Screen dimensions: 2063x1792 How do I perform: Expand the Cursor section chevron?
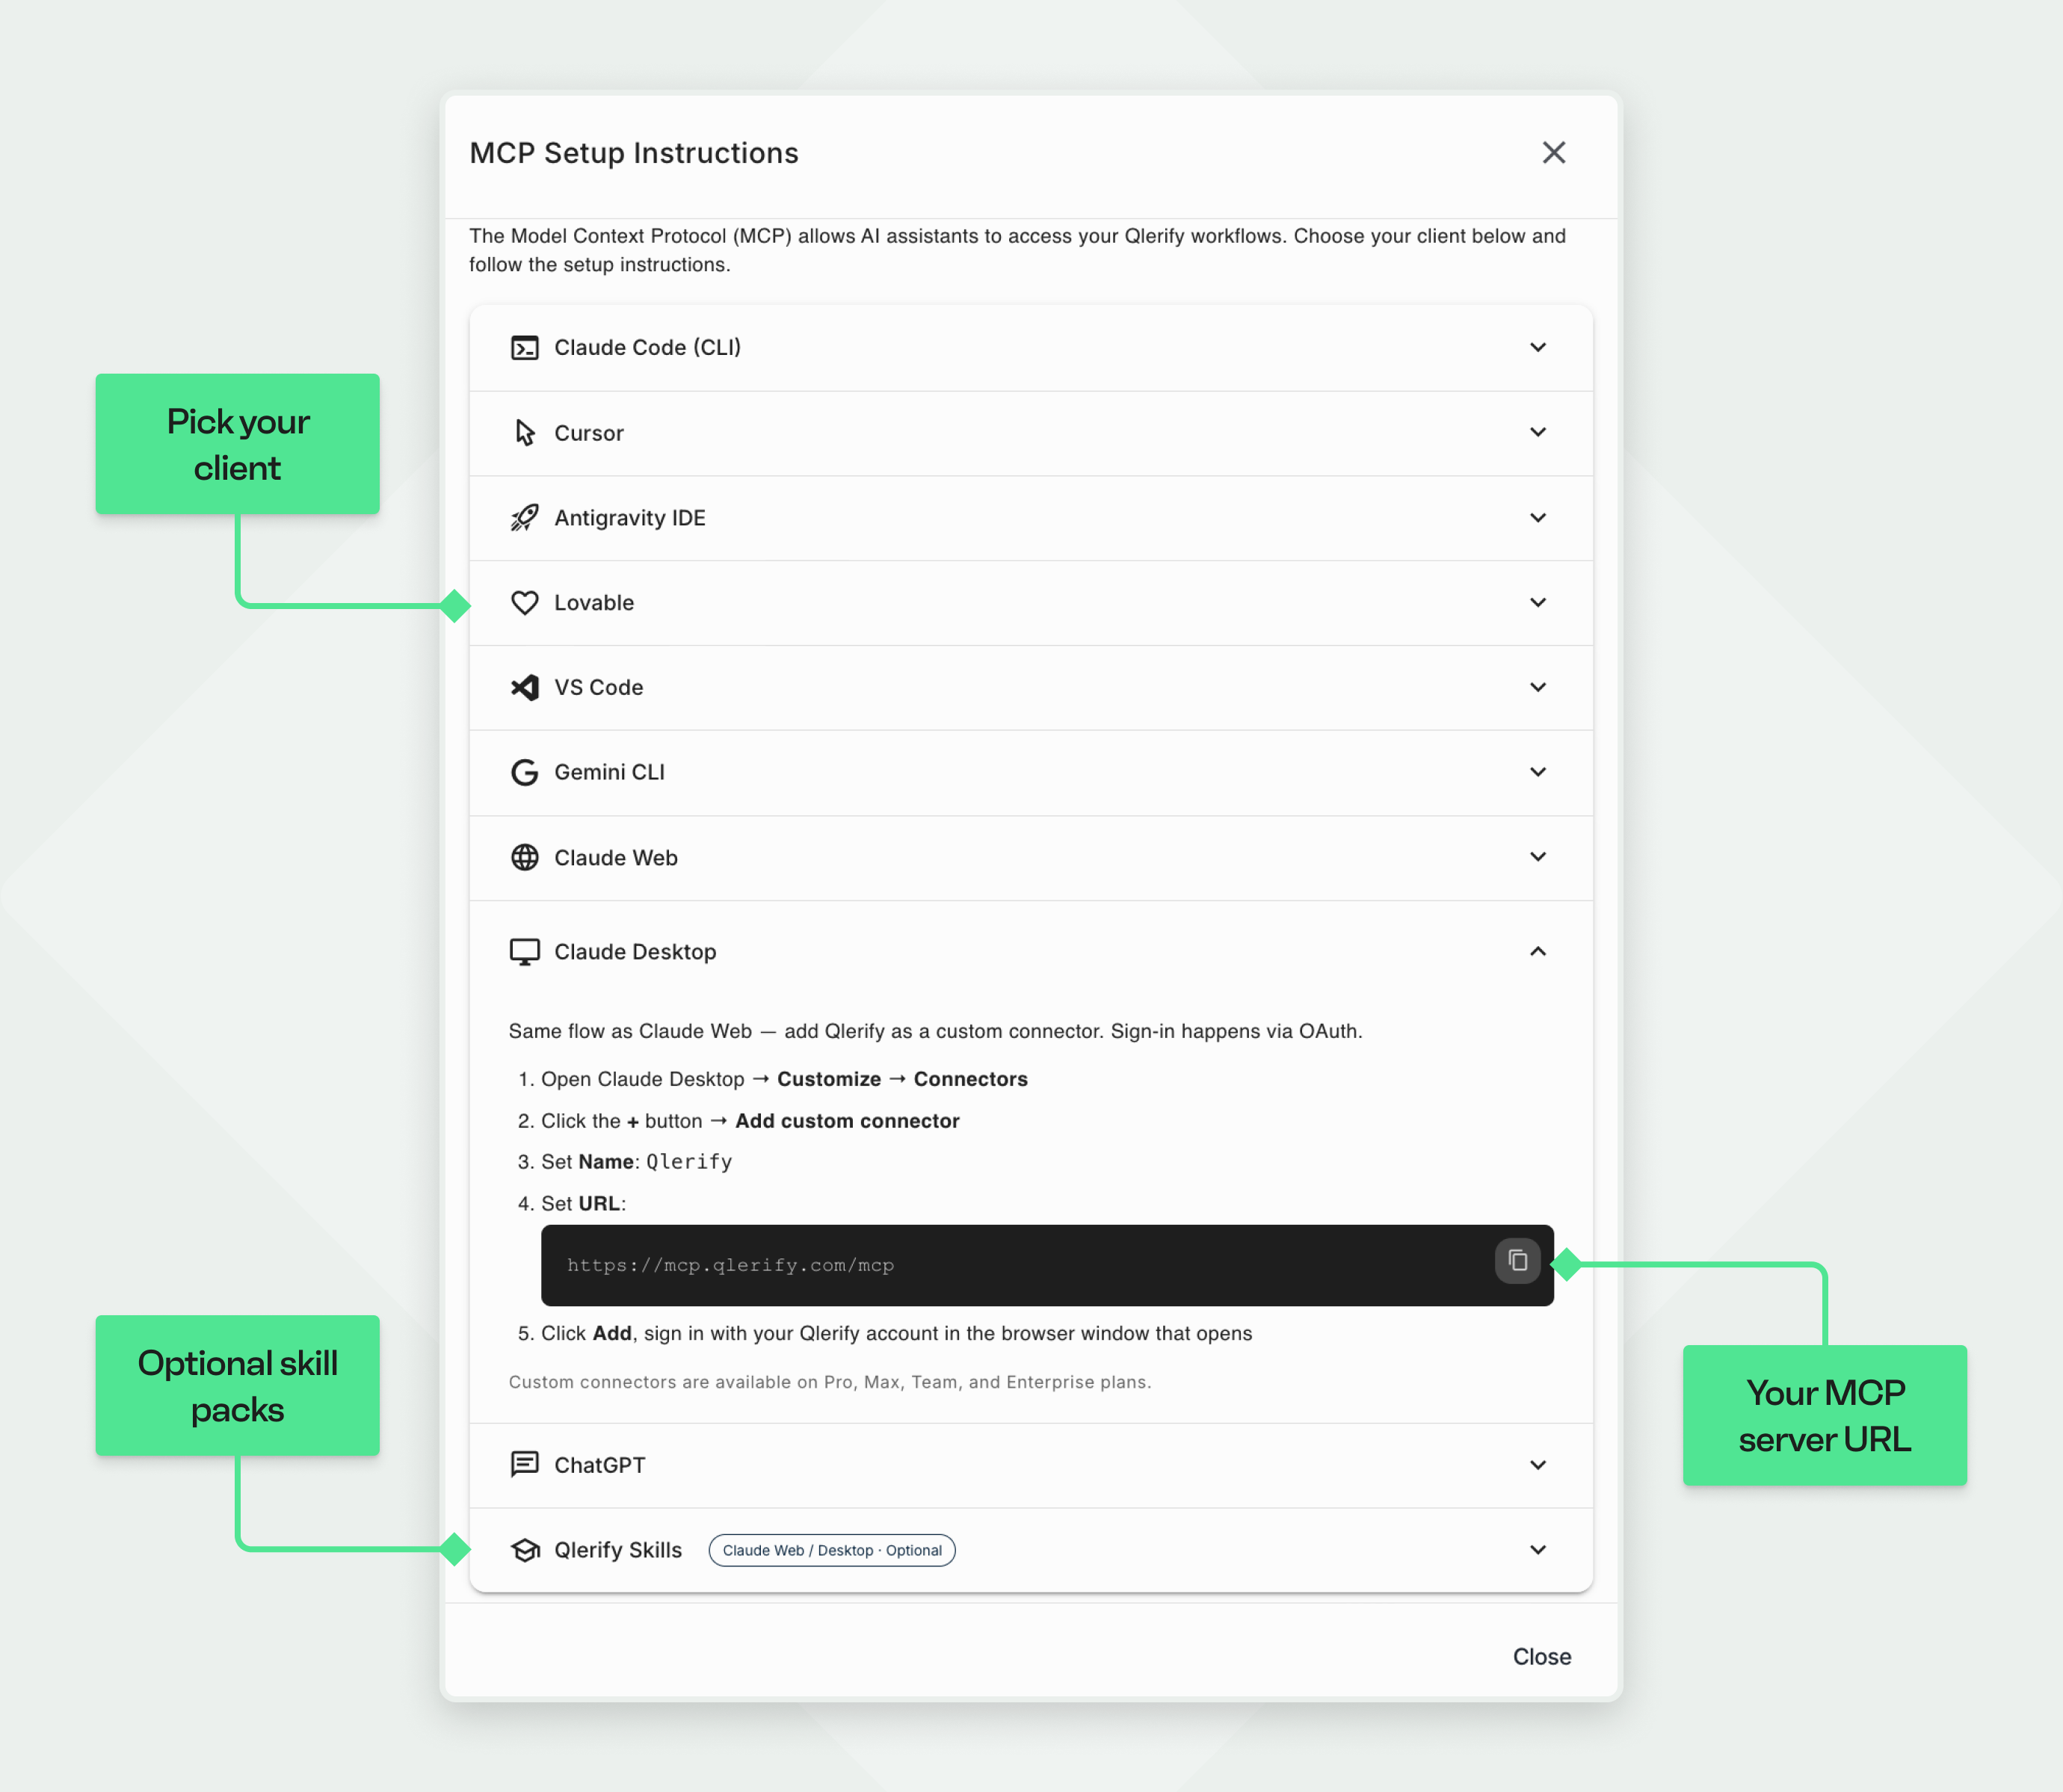[1537, 432]
